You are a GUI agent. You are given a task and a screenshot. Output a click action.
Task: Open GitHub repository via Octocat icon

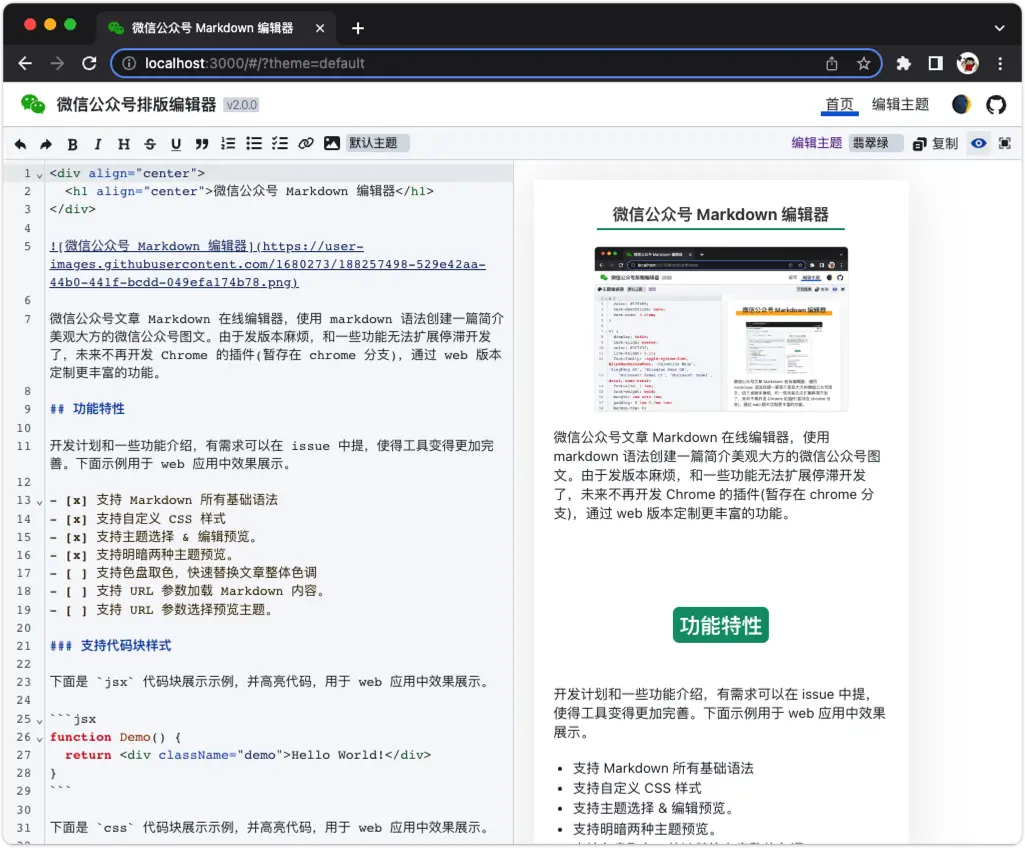pyautogui.click(x=996, y=105)
